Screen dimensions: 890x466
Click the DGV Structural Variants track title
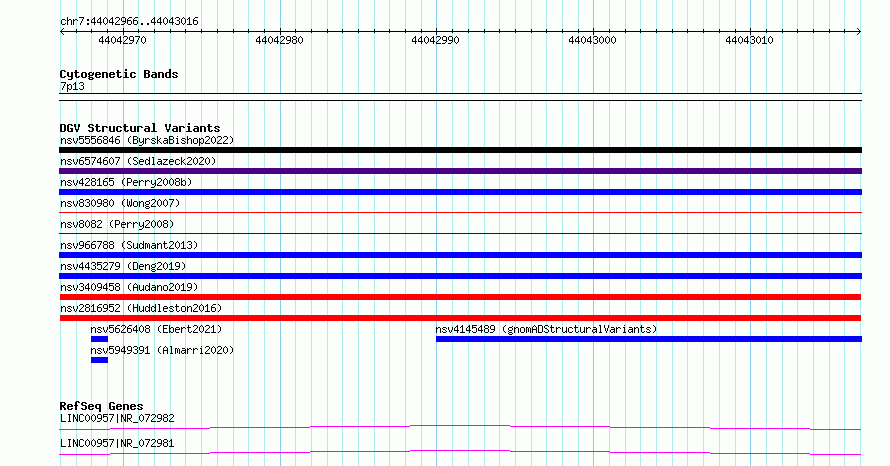point(140,128)
